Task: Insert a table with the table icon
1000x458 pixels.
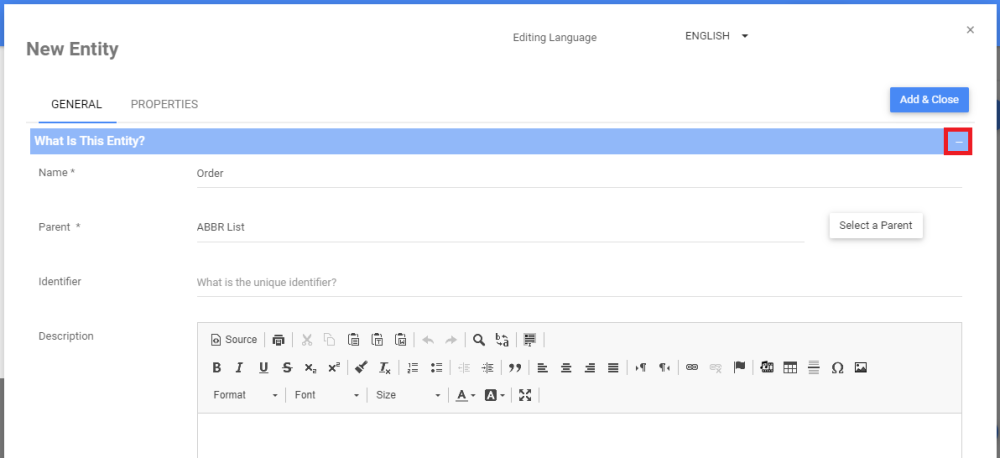Action: [x=790, y=368]
